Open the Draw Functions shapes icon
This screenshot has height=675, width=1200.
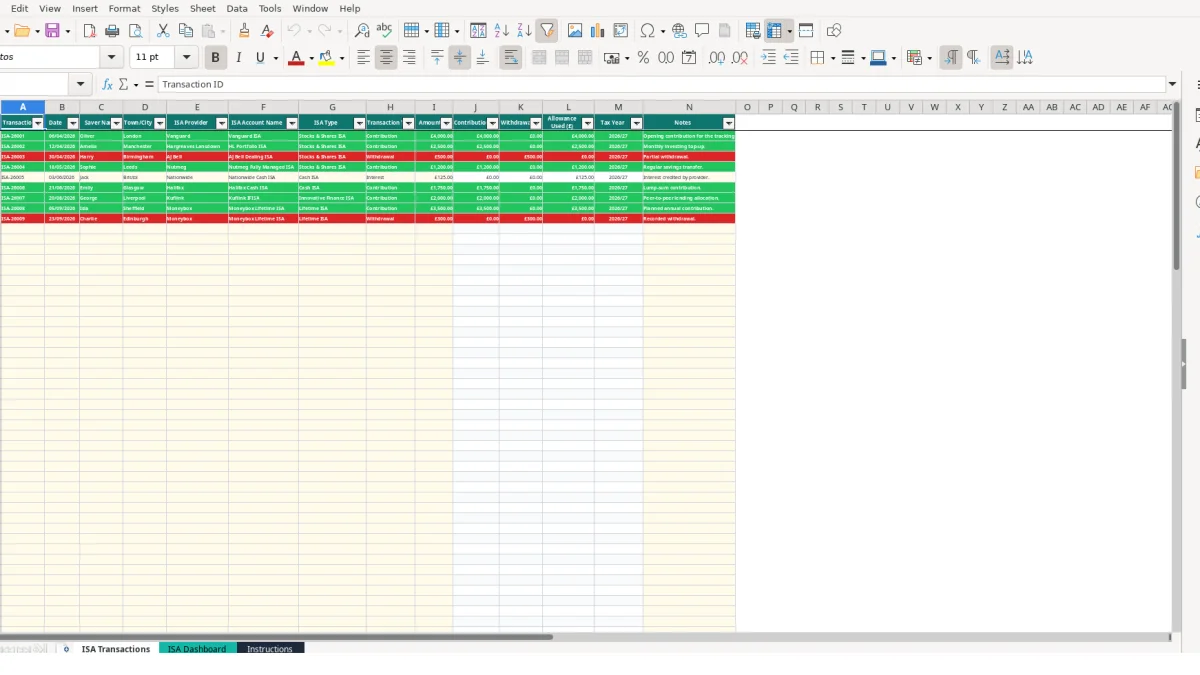click(834, 31)
